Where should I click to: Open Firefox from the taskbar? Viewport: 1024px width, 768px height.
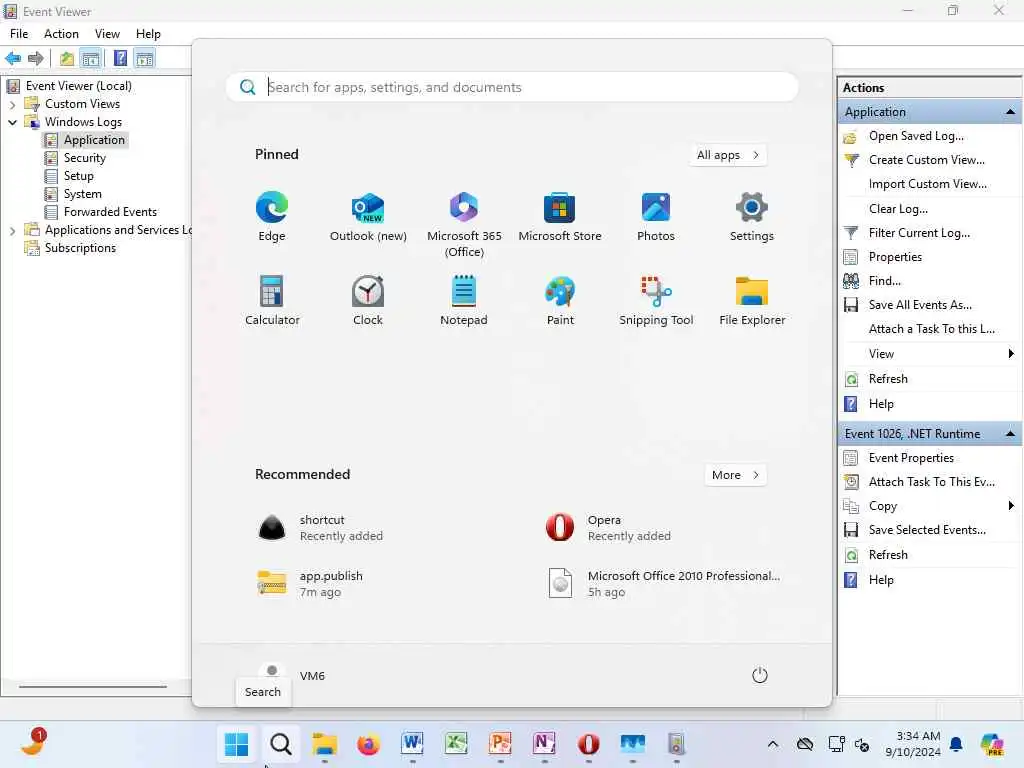[x=368, y=744]
